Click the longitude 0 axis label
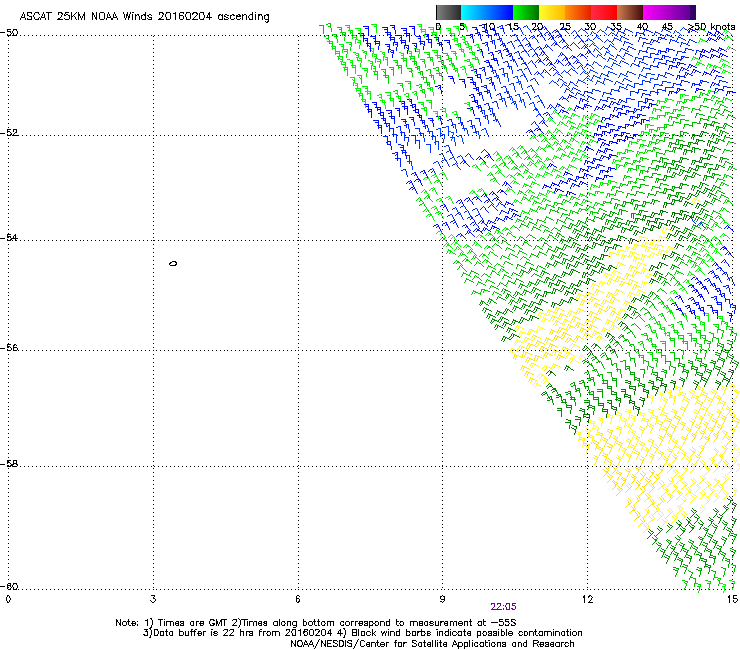The width and height of the screenshot is (740, 650). coord(8,599)
